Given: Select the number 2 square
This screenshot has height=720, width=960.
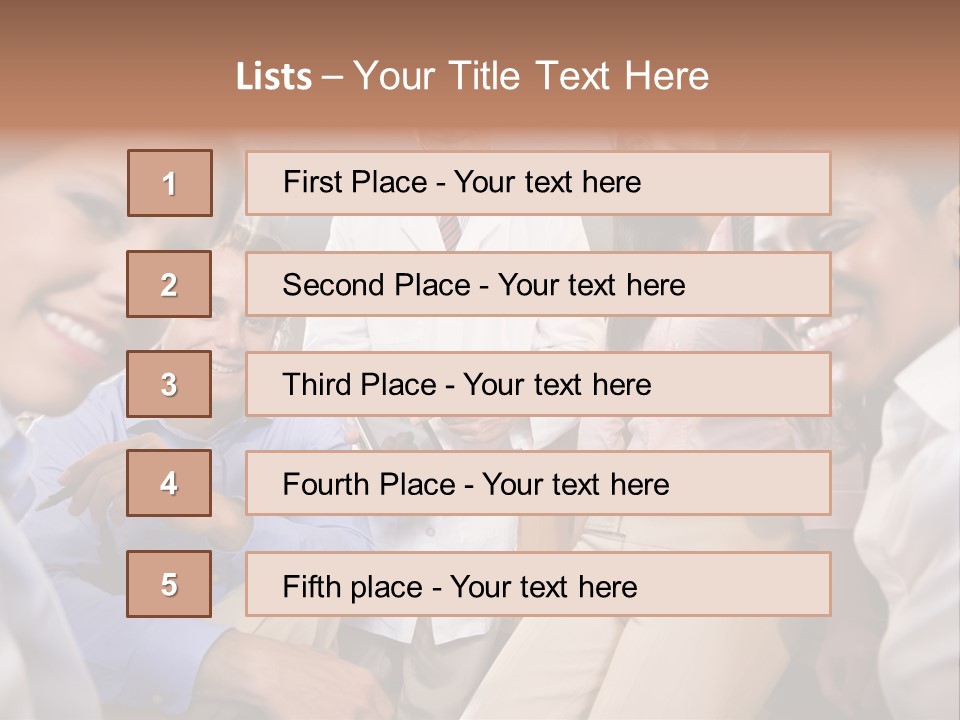Looking at the screenshot, I should [169, 284].
